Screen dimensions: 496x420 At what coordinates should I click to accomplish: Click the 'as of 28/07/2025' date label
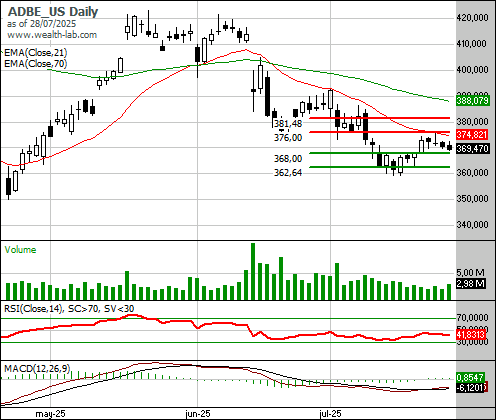(41, 24)
